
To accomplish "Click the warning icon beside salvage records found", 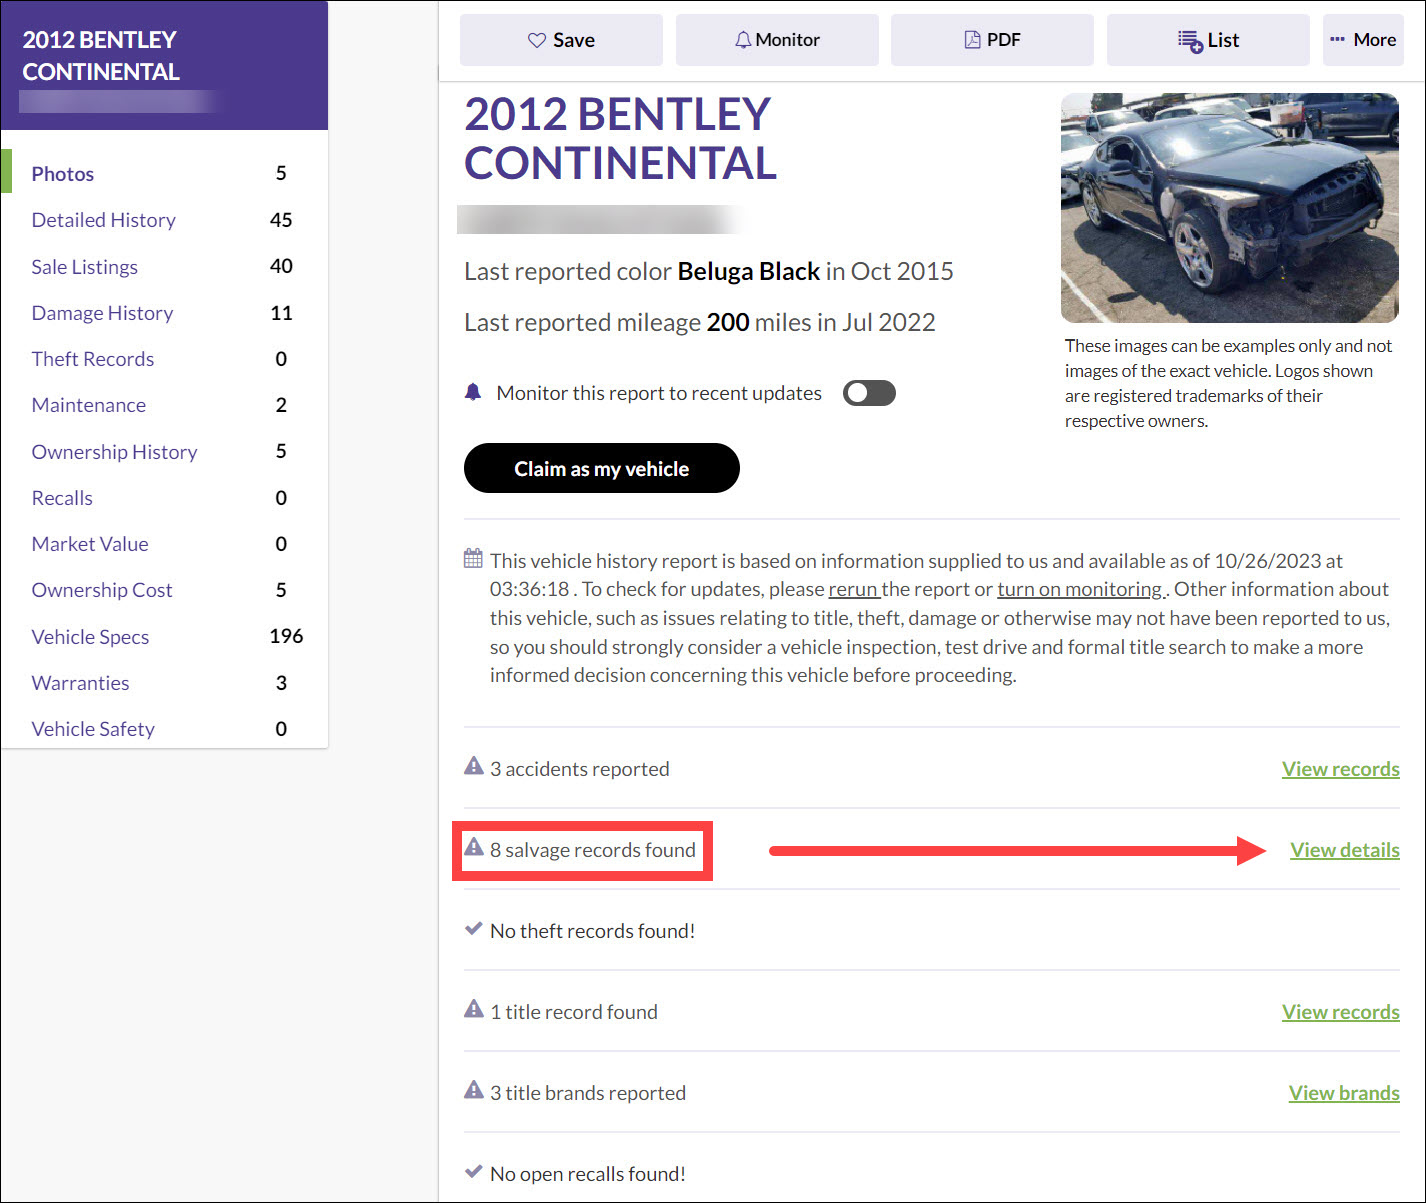I will (473, 847).
